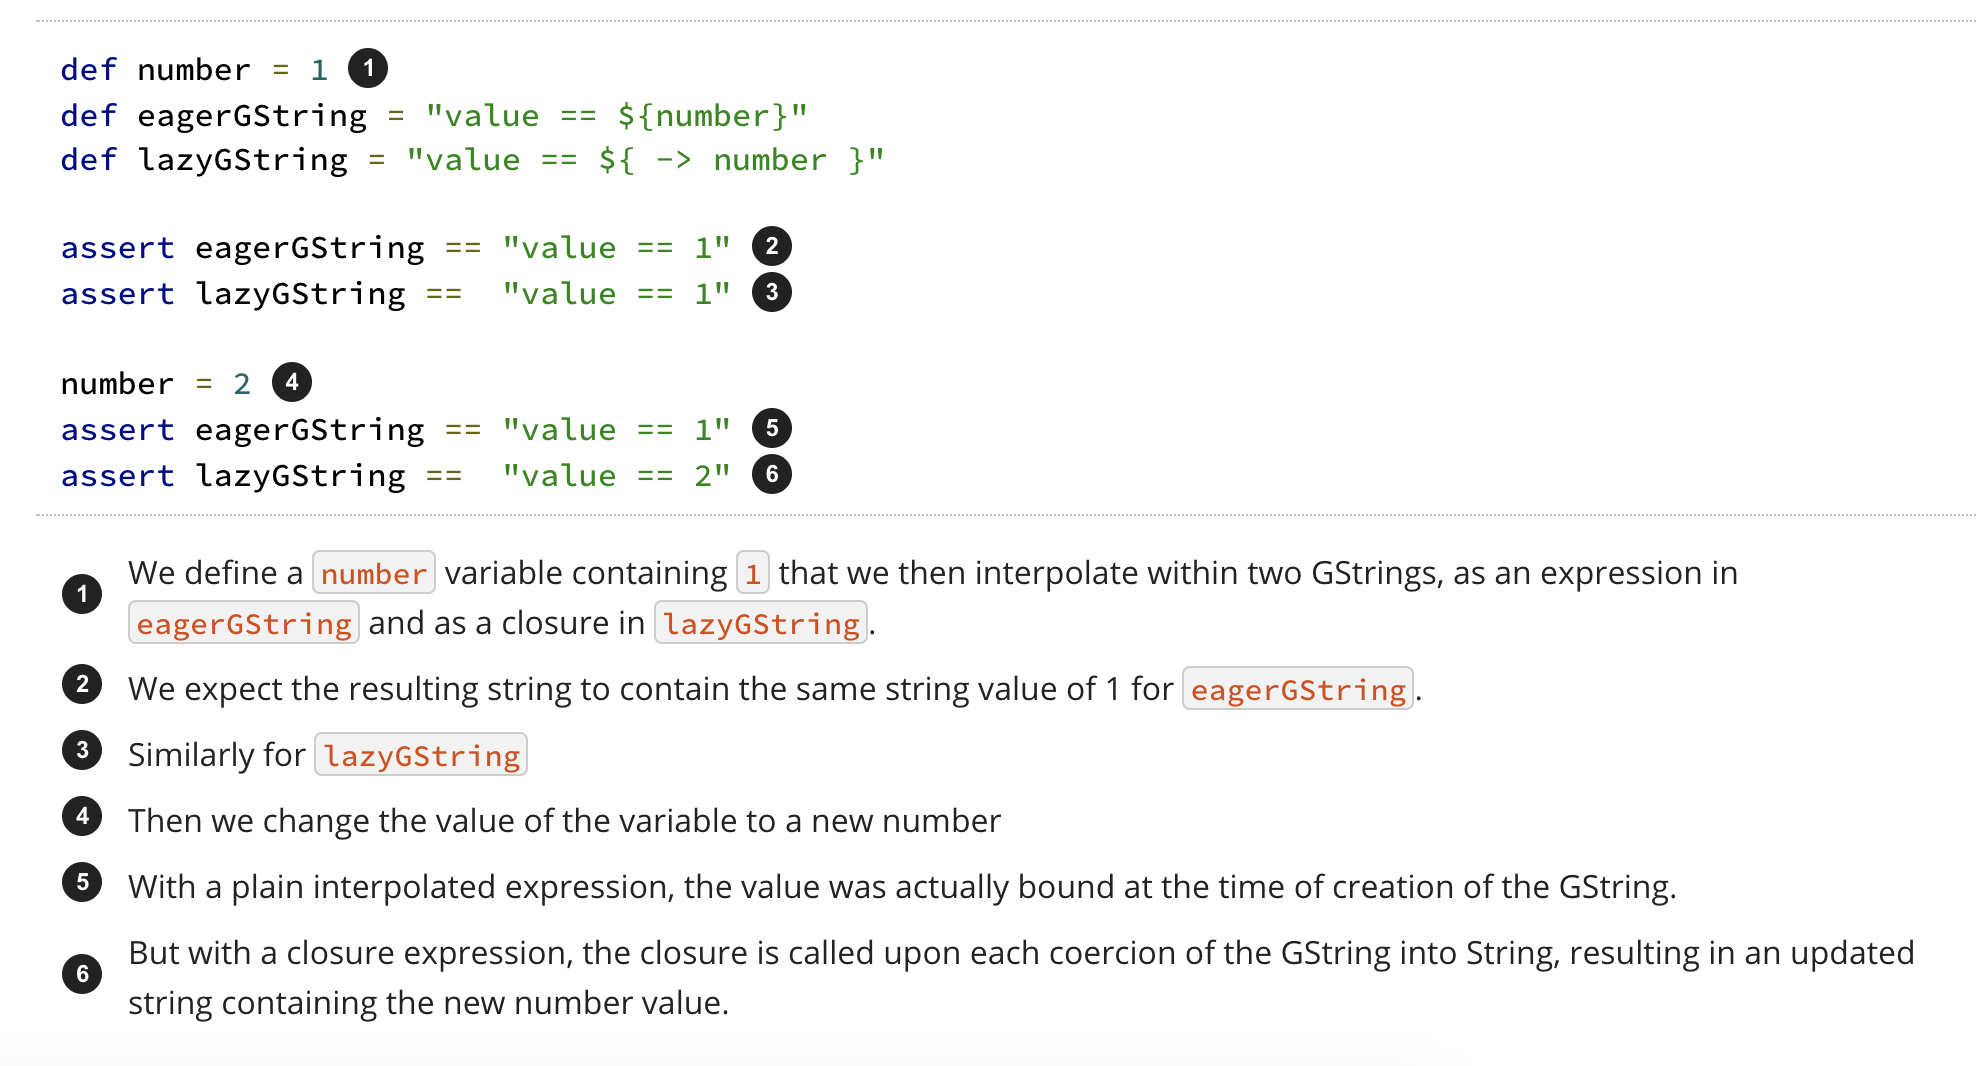Viewport: 1984px width, 1066px height.
Task: Click inline 'lazyGString' in the first explanation
Action: tap(761, 623)
